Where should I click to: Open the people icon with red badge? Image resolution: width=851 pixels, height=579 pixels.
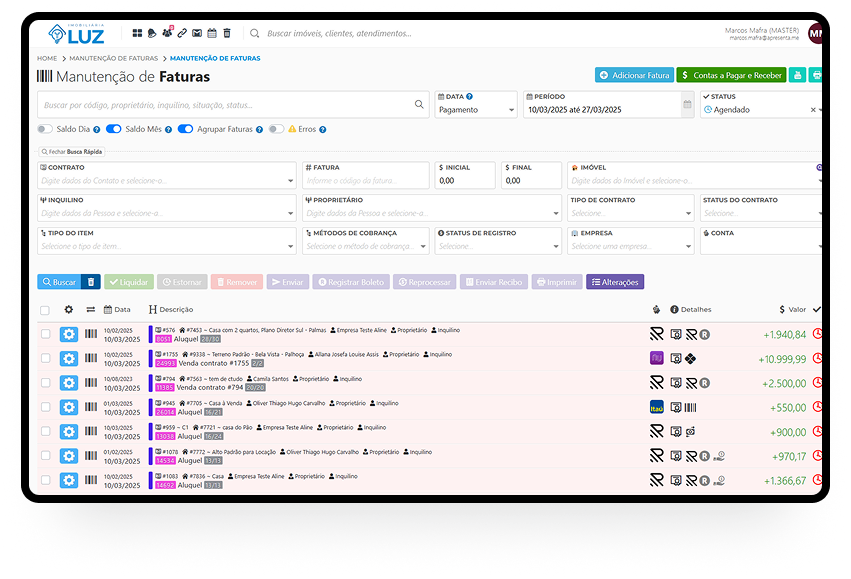click(x=167, y=33)
